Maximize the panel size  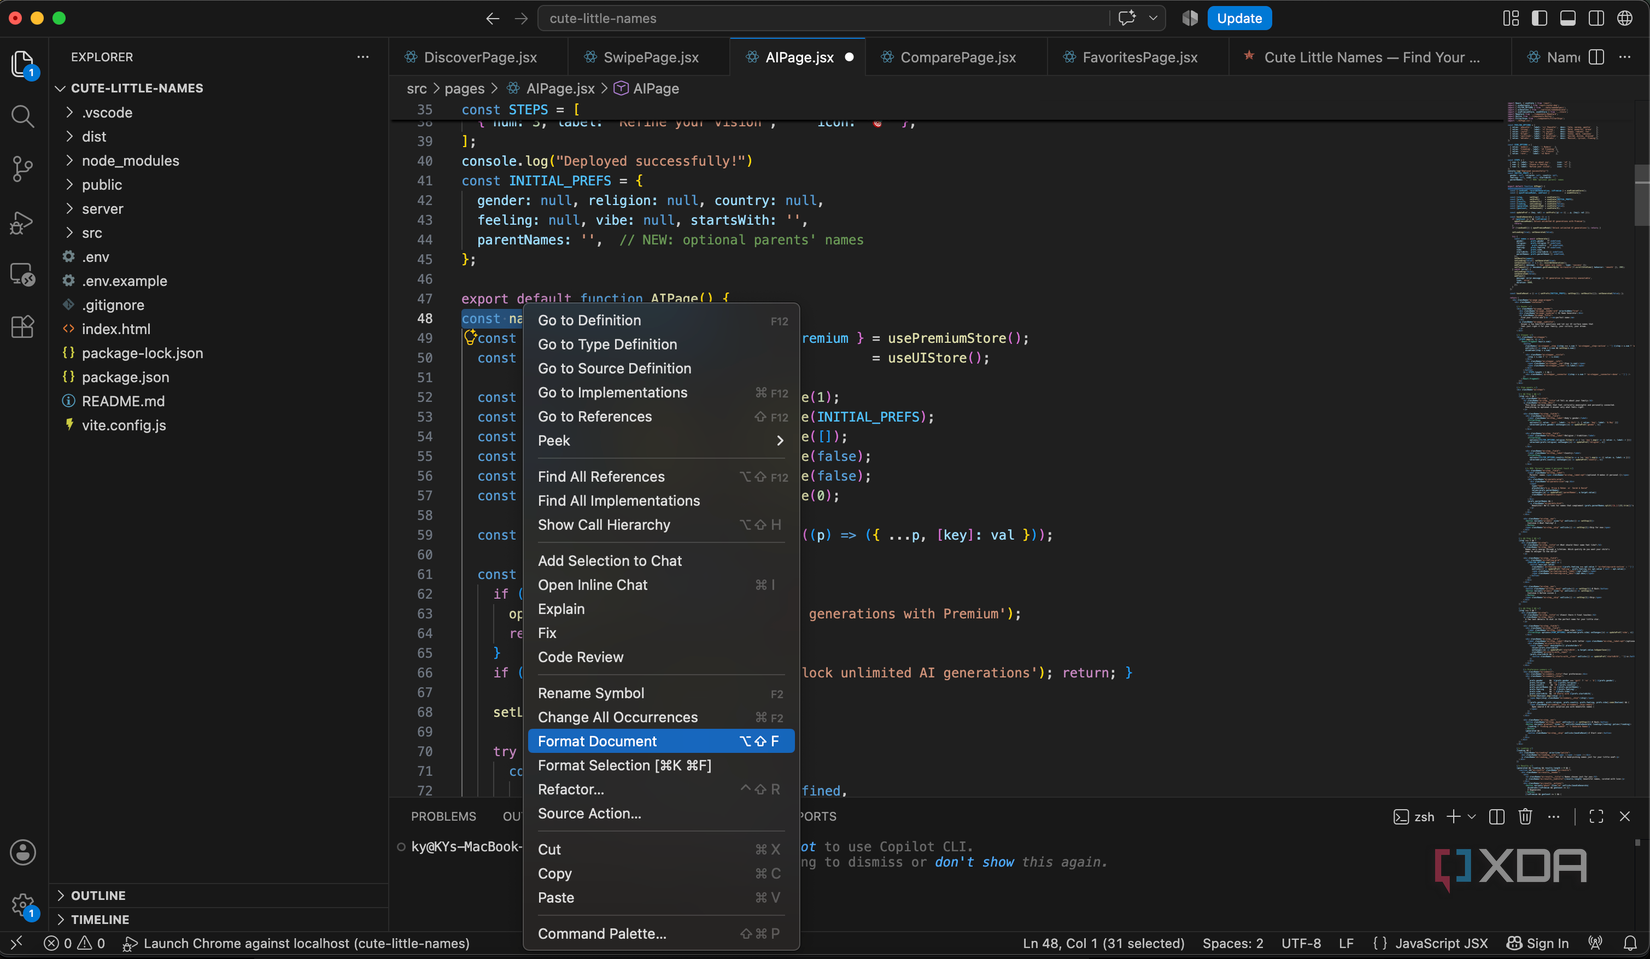click(x=1596, y=817)
